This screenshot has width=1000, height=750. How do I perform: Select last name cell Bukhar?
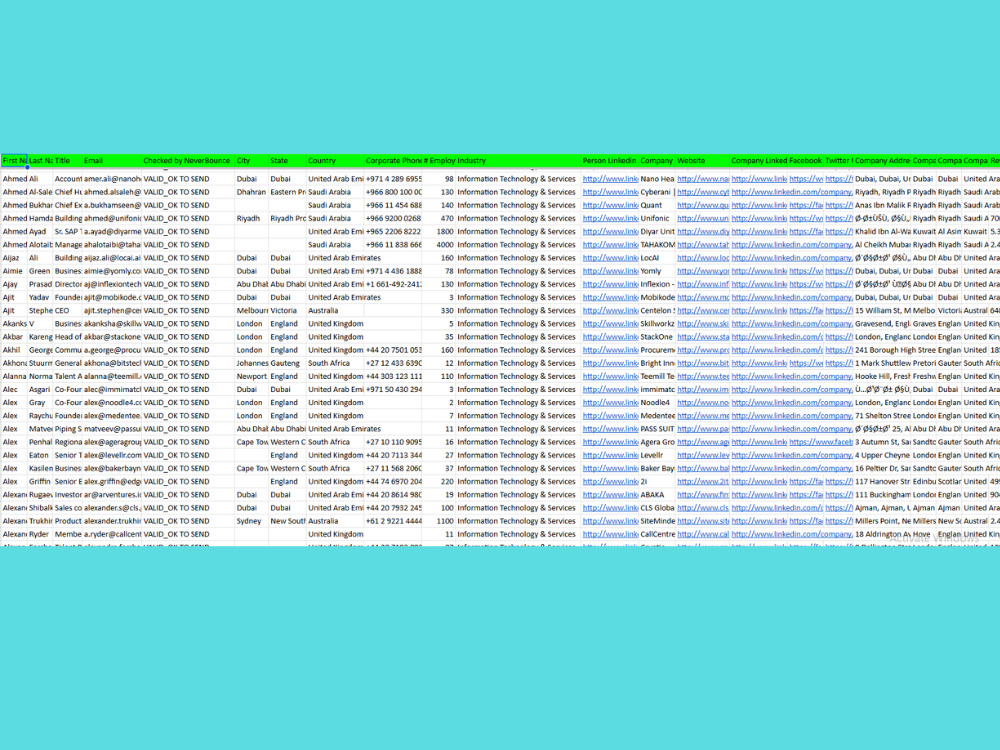[40, 205]
